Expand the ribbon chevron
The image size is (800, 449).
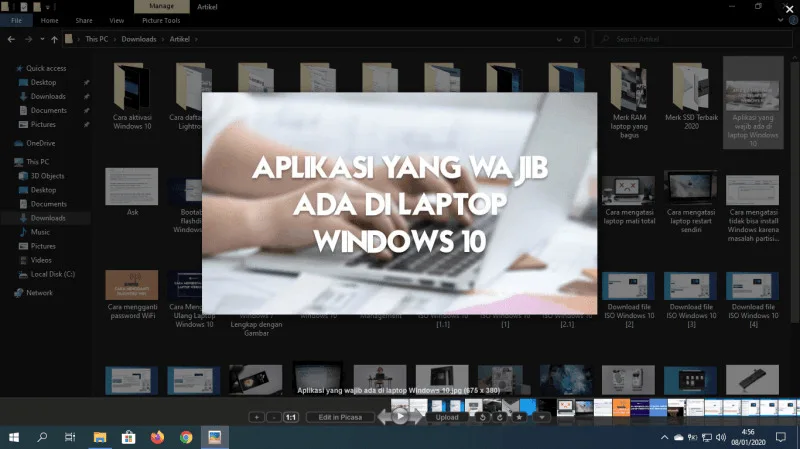pos(780,20)
